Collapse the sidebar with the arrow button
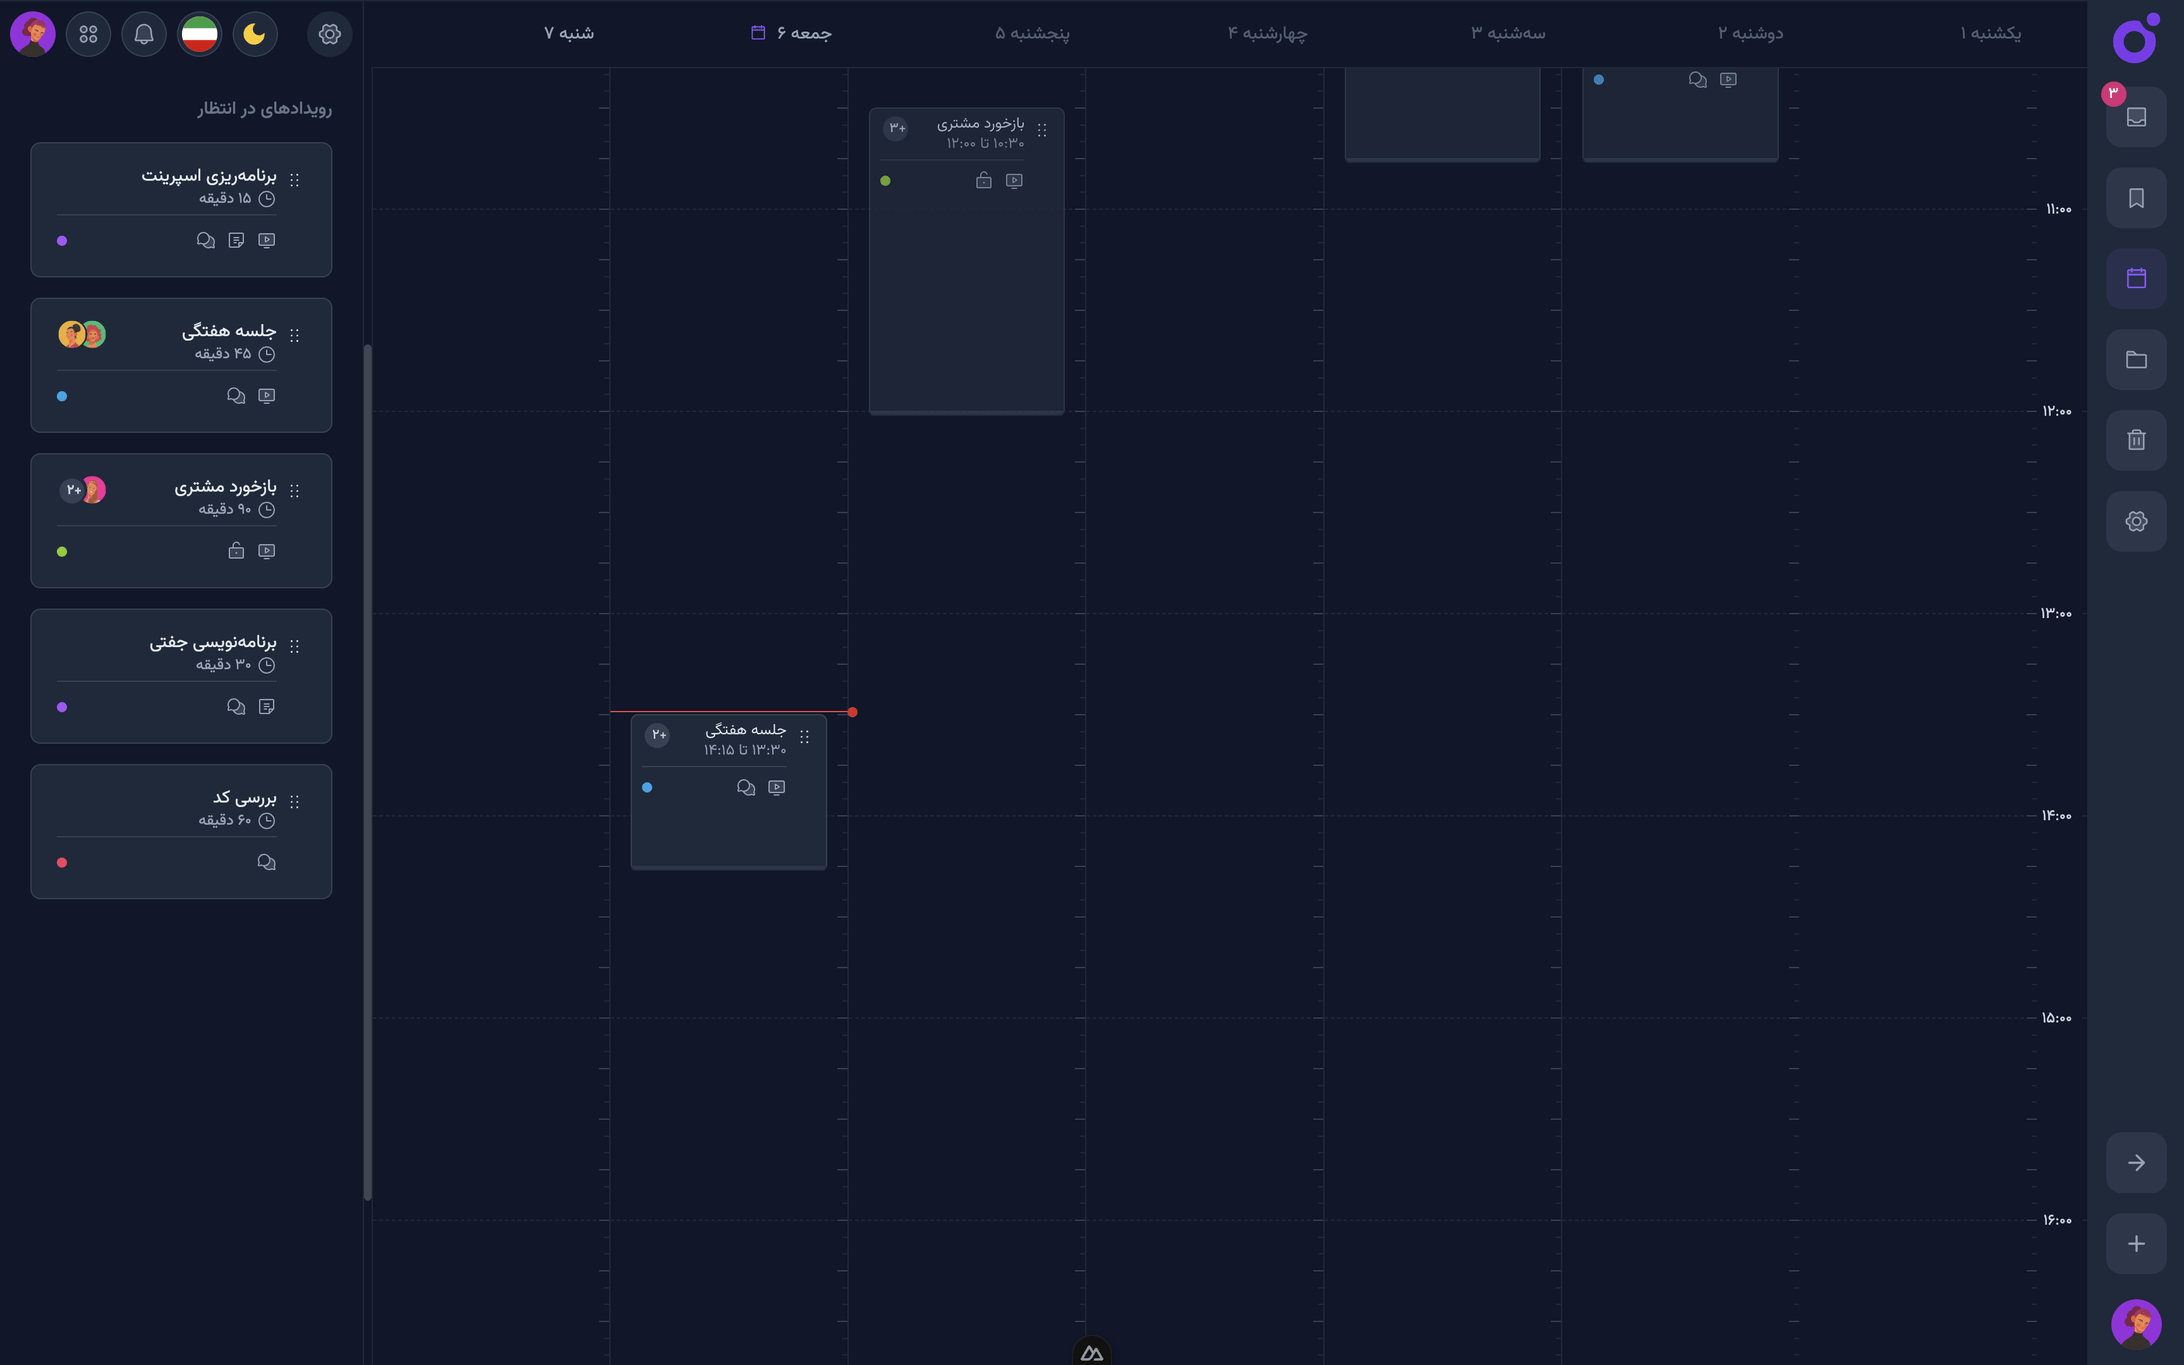This screenshot has width=2184, height=1365. coord(2136,1162)
